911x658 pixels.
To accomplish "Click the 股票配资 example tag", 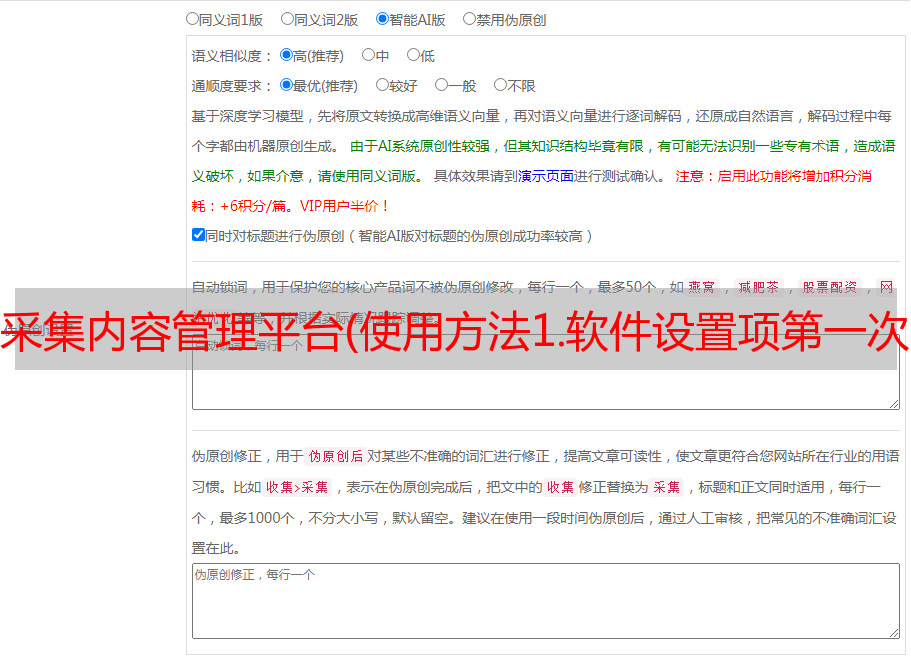I will (830, 287).
